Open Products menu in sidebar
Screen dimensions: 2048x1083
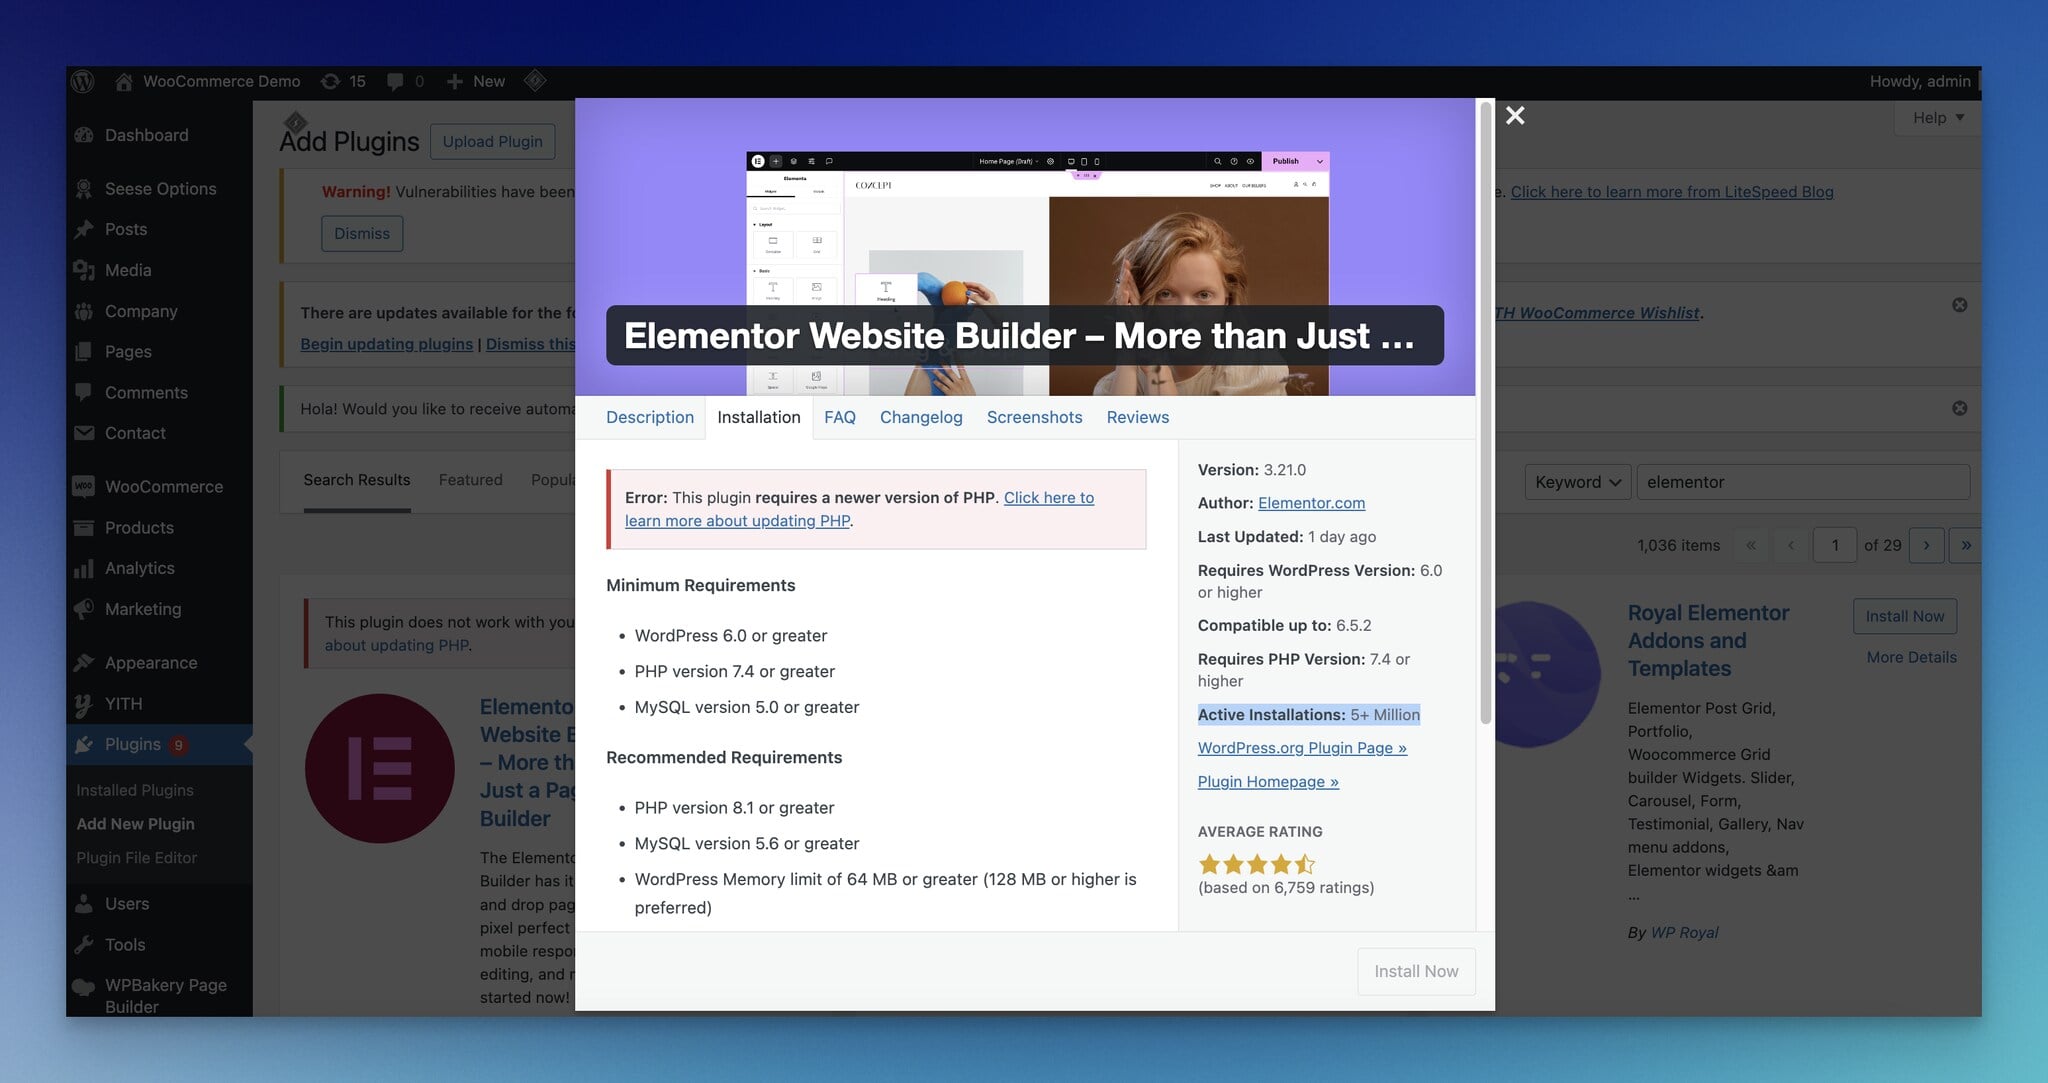click(x=139, y=528)
